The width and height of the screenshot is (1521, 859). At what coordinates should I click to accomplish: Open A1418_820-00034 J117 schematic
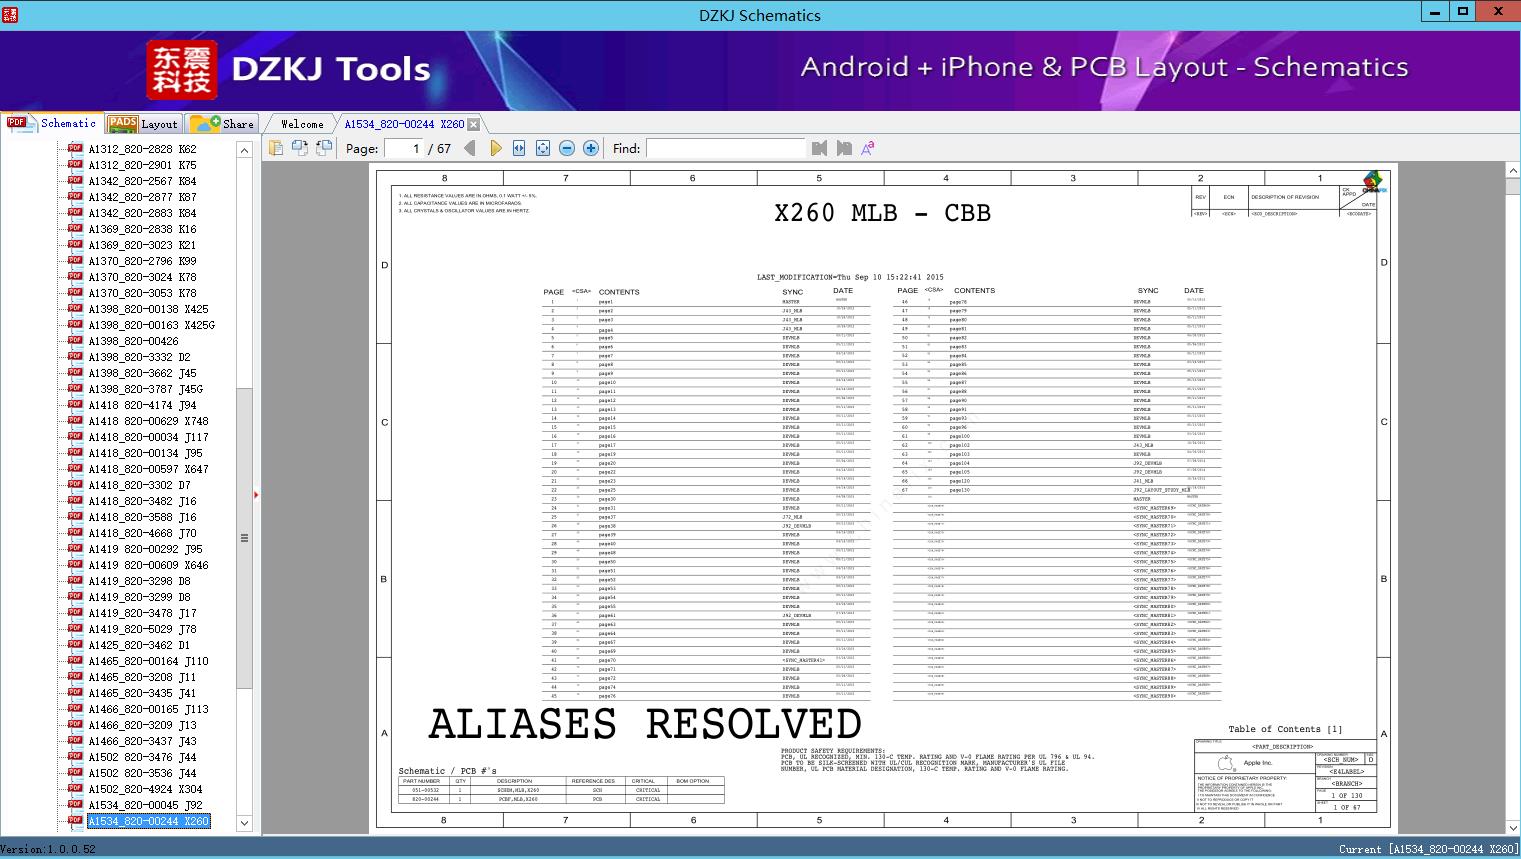(148, 437)
